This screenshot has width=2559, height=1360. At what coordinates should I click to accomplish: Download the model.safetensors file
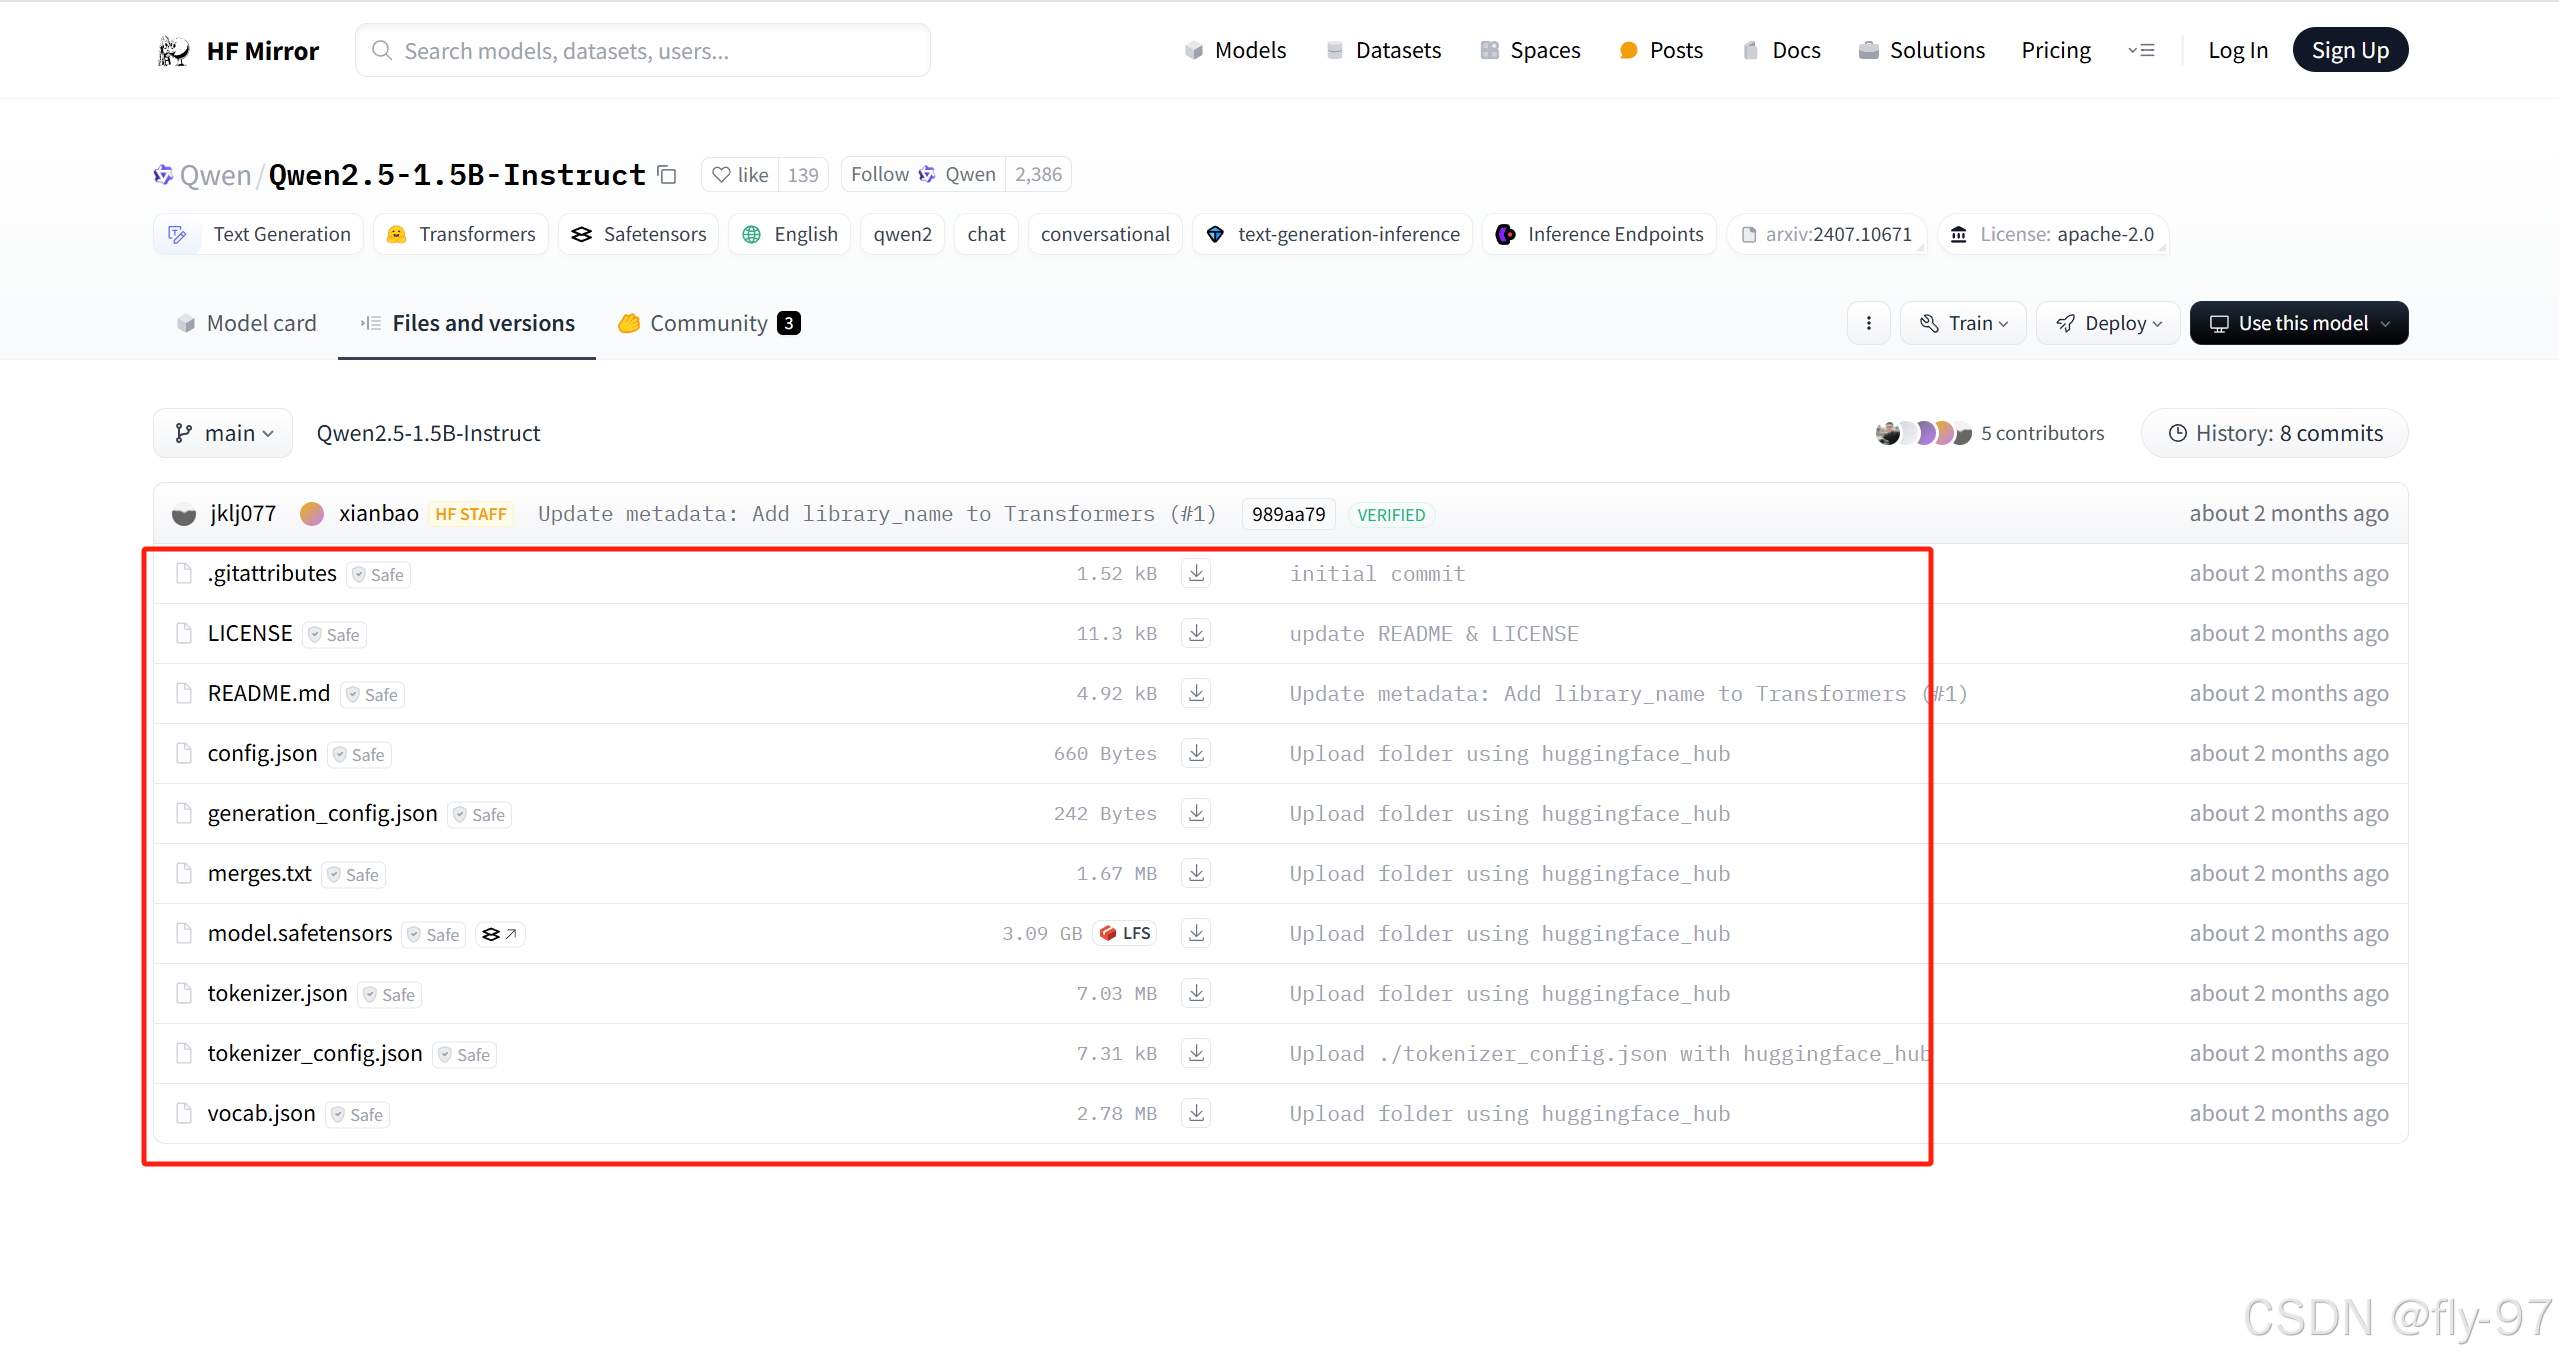pyautogui.click(x=1196, y=933)
